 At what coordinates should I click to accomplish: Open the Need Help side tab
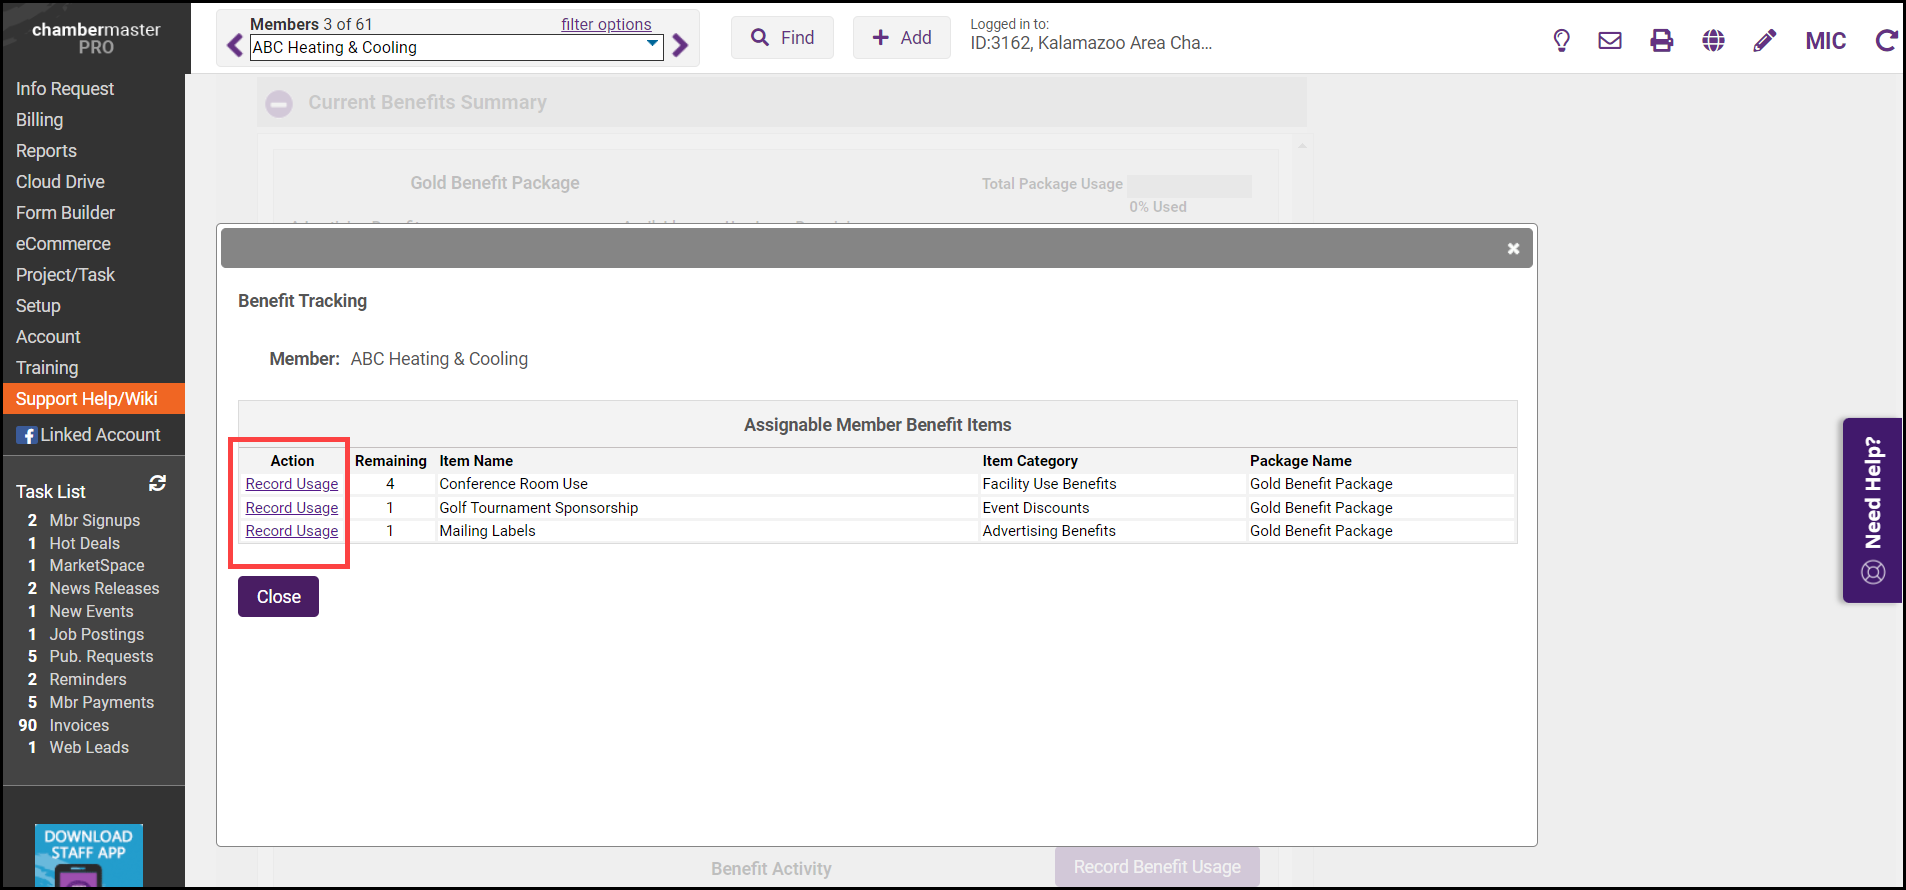[1872, 510]
